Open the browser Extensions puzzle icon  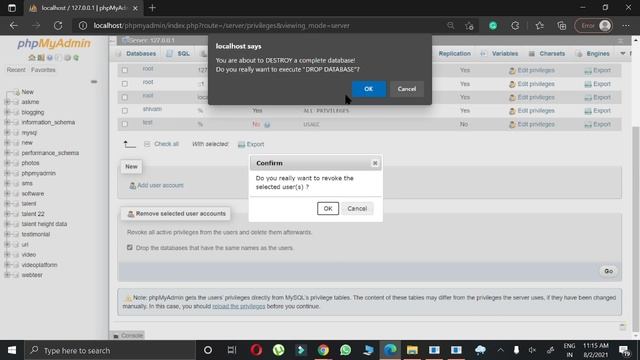(x=515, y=25)
